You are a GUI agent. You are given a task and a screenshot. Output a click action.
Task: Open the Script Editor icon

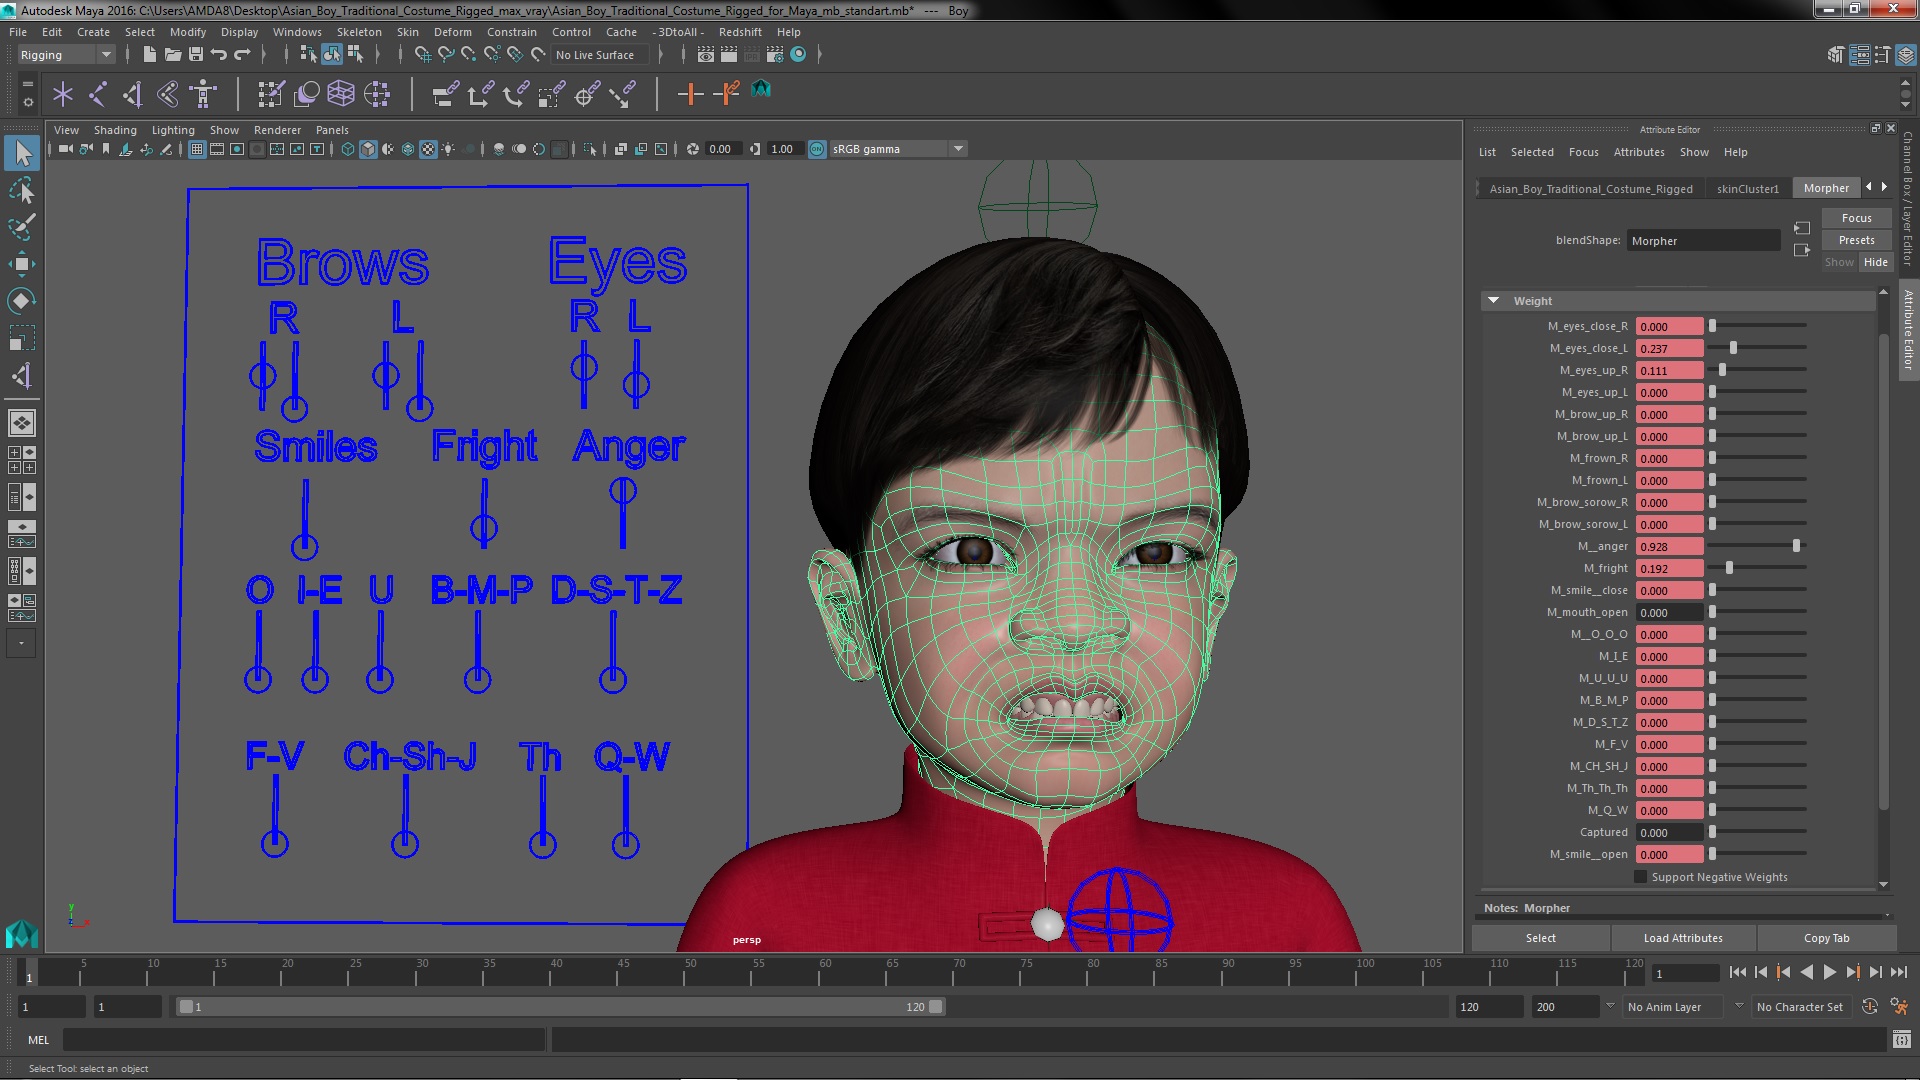[1901, 1040]
